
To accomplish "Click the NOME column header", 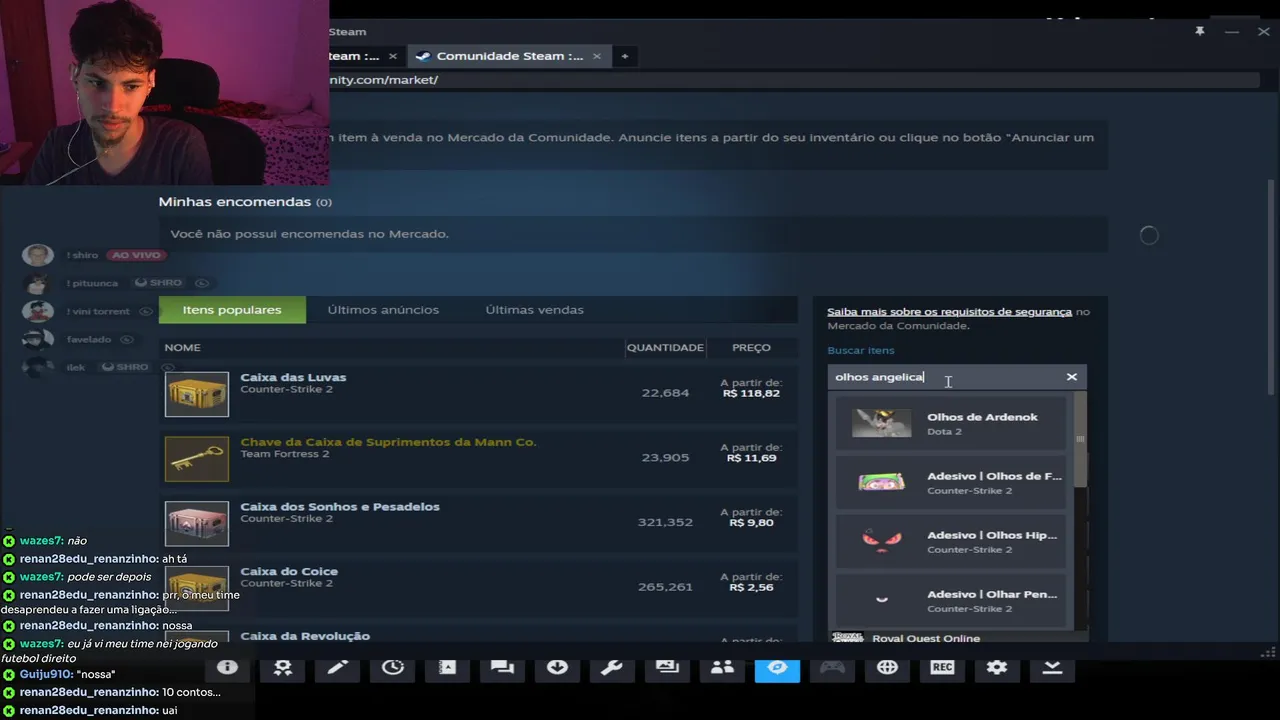I will pyautogui.click(x=182, y=347).
